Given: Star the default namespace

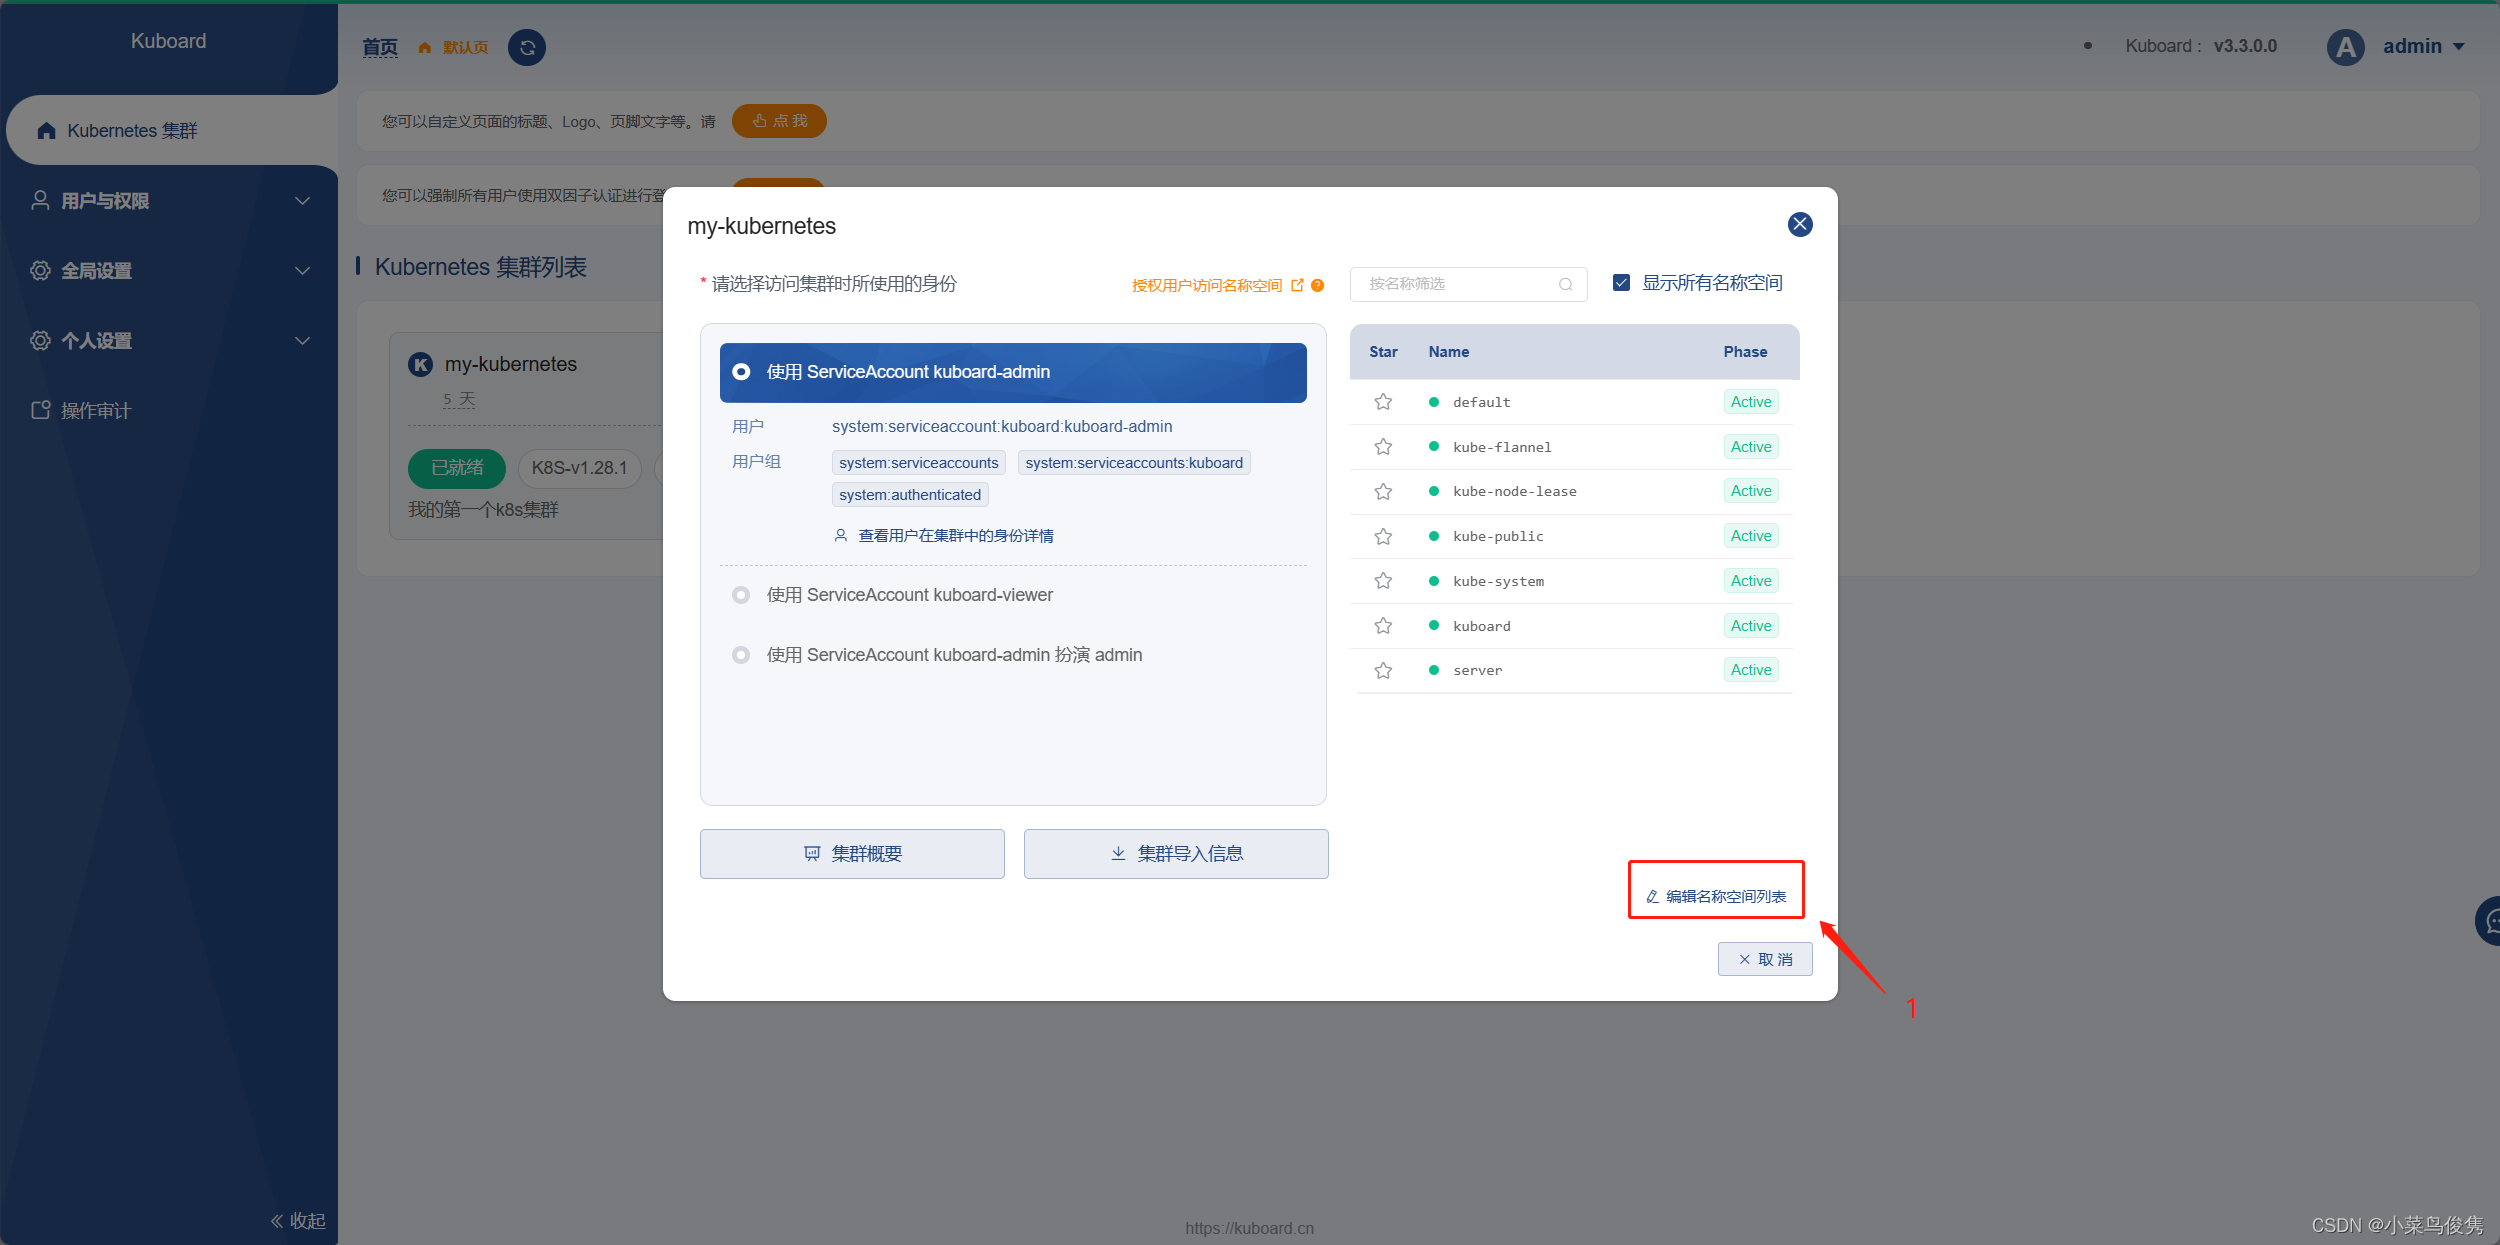Looking at the screenshot, I should point(1383,402).
